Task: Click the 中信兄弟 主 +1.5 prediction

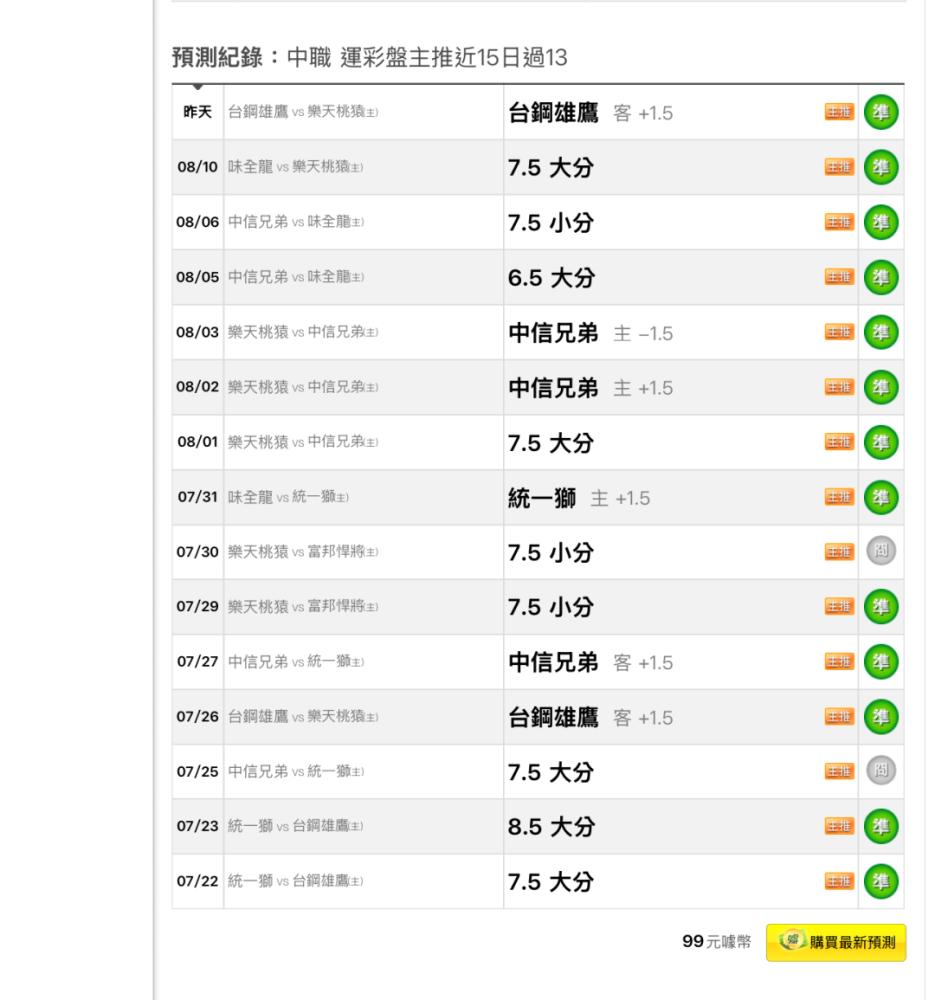Action: [591, 388]
